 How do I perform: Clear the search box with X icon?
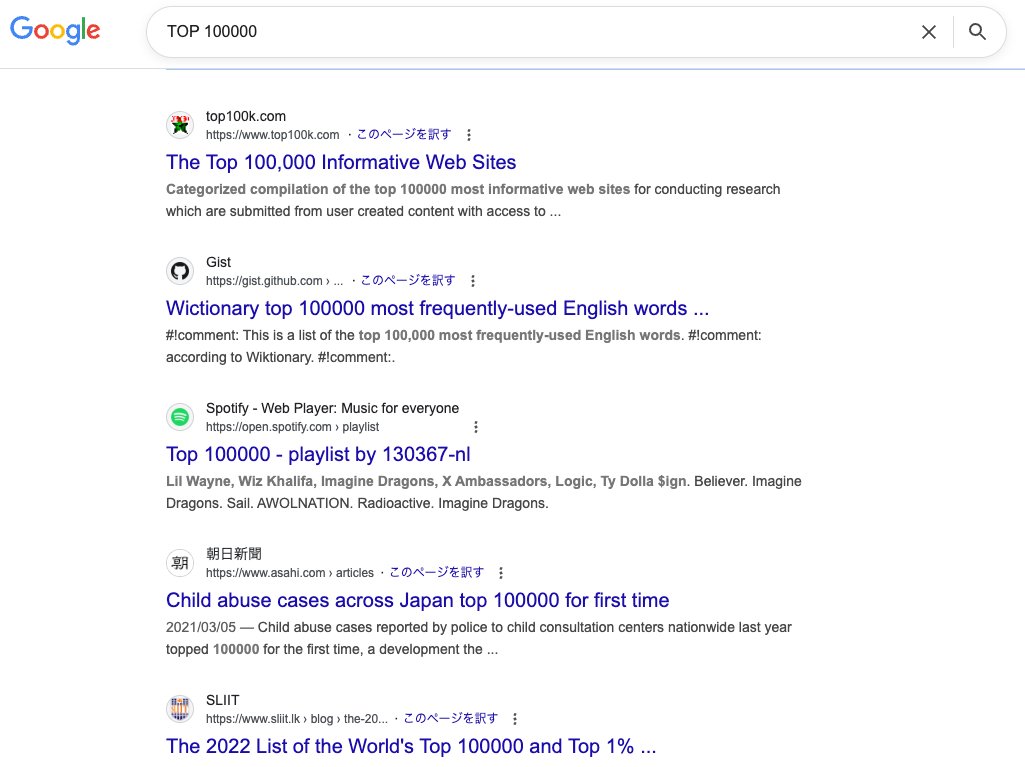(x=929, y=32)
